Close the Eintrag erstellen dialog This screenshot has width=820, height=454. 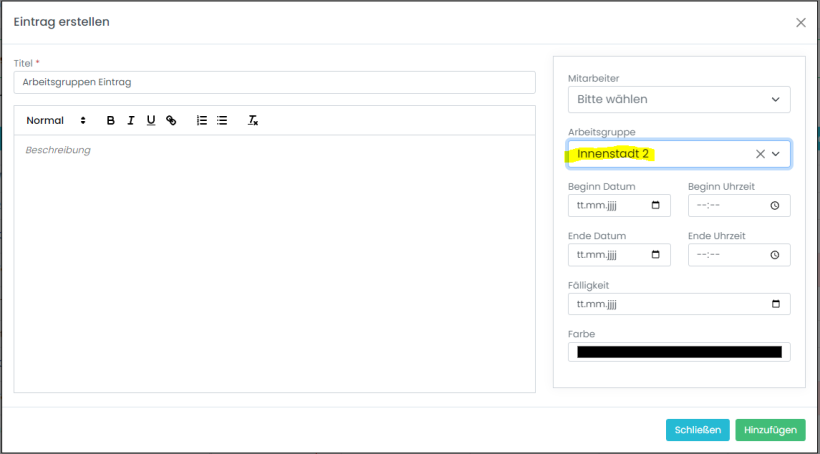click(800, 22)
